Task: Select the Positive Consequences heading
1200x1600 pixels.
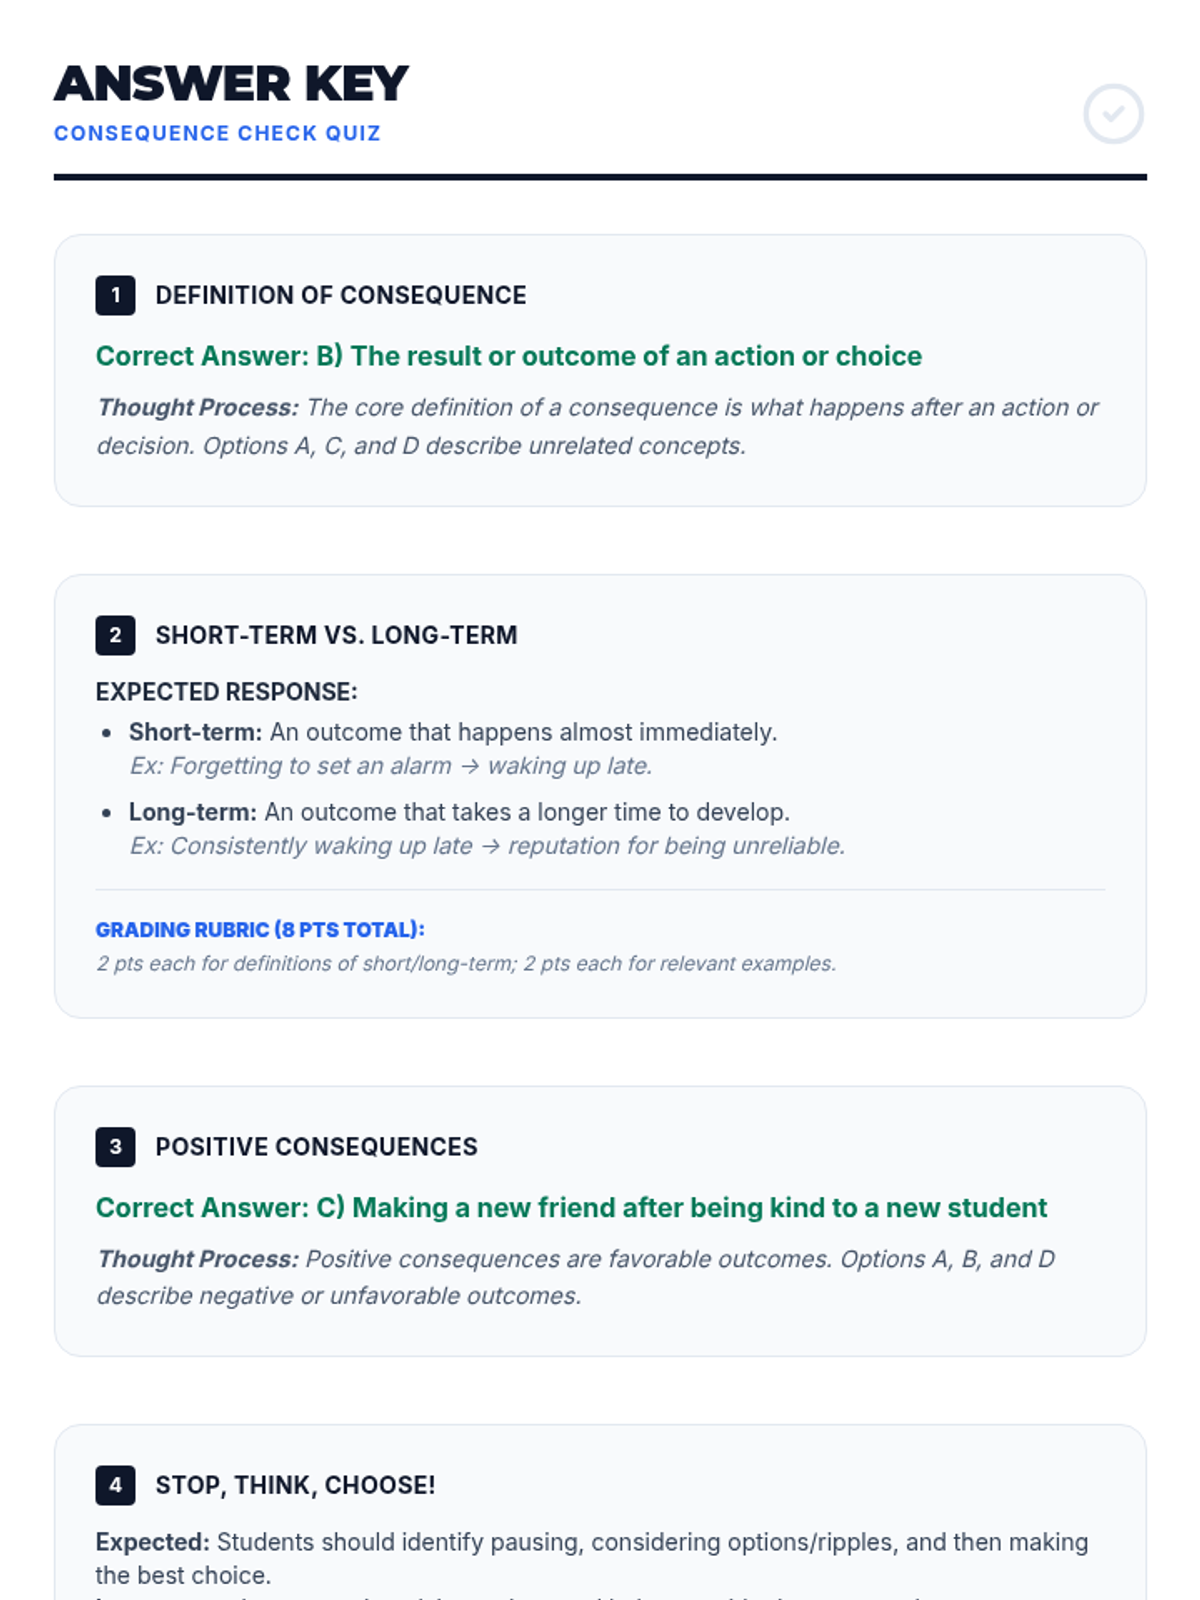Action: coord(316,1147)
